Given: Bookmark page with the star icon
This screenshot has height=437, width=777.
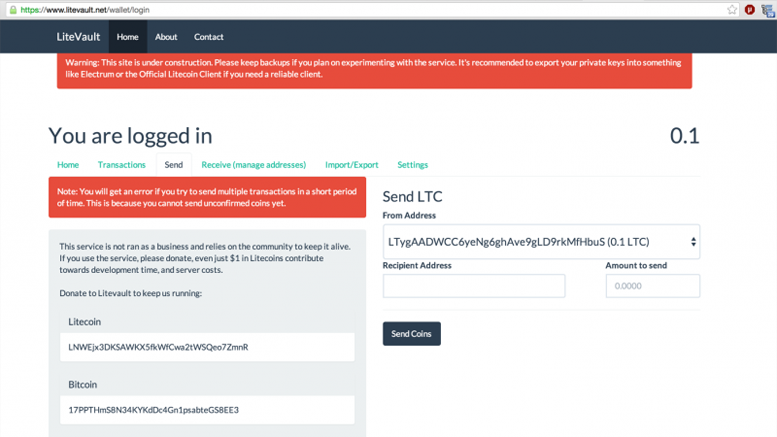Looking at the screenshot, I should tap(732, 9).
